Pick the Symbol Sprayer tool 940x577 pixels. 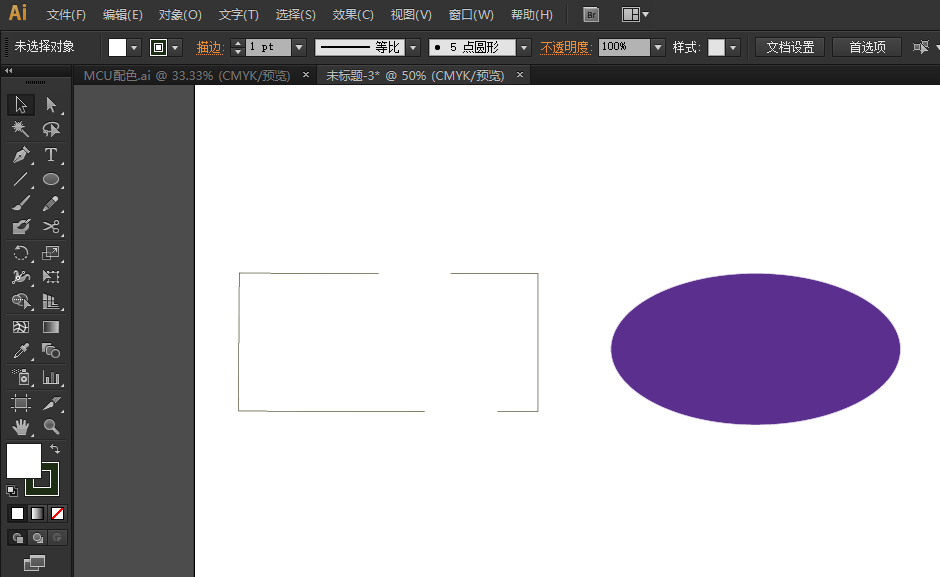pos(21,377)
